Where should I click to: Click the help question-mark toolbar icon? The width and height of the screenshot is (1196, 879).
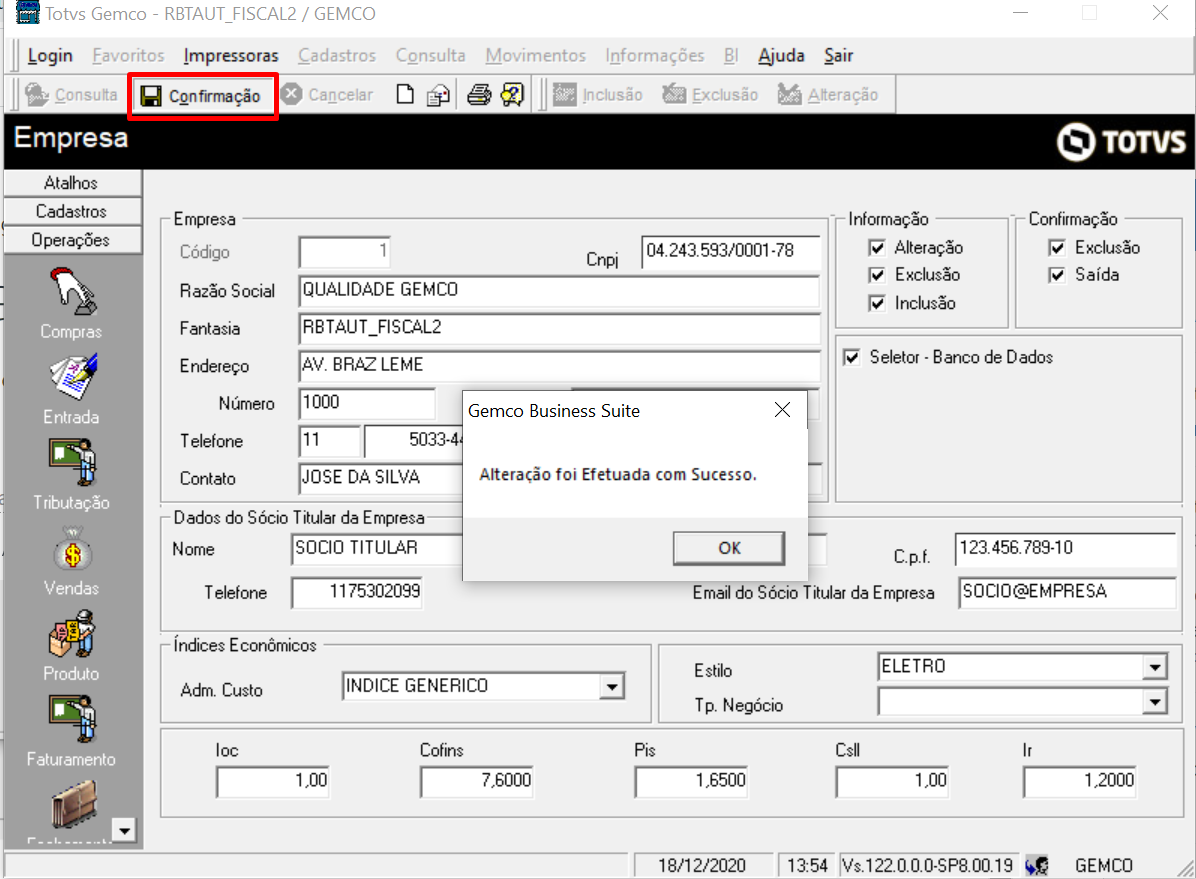click(x=512, y=95)
